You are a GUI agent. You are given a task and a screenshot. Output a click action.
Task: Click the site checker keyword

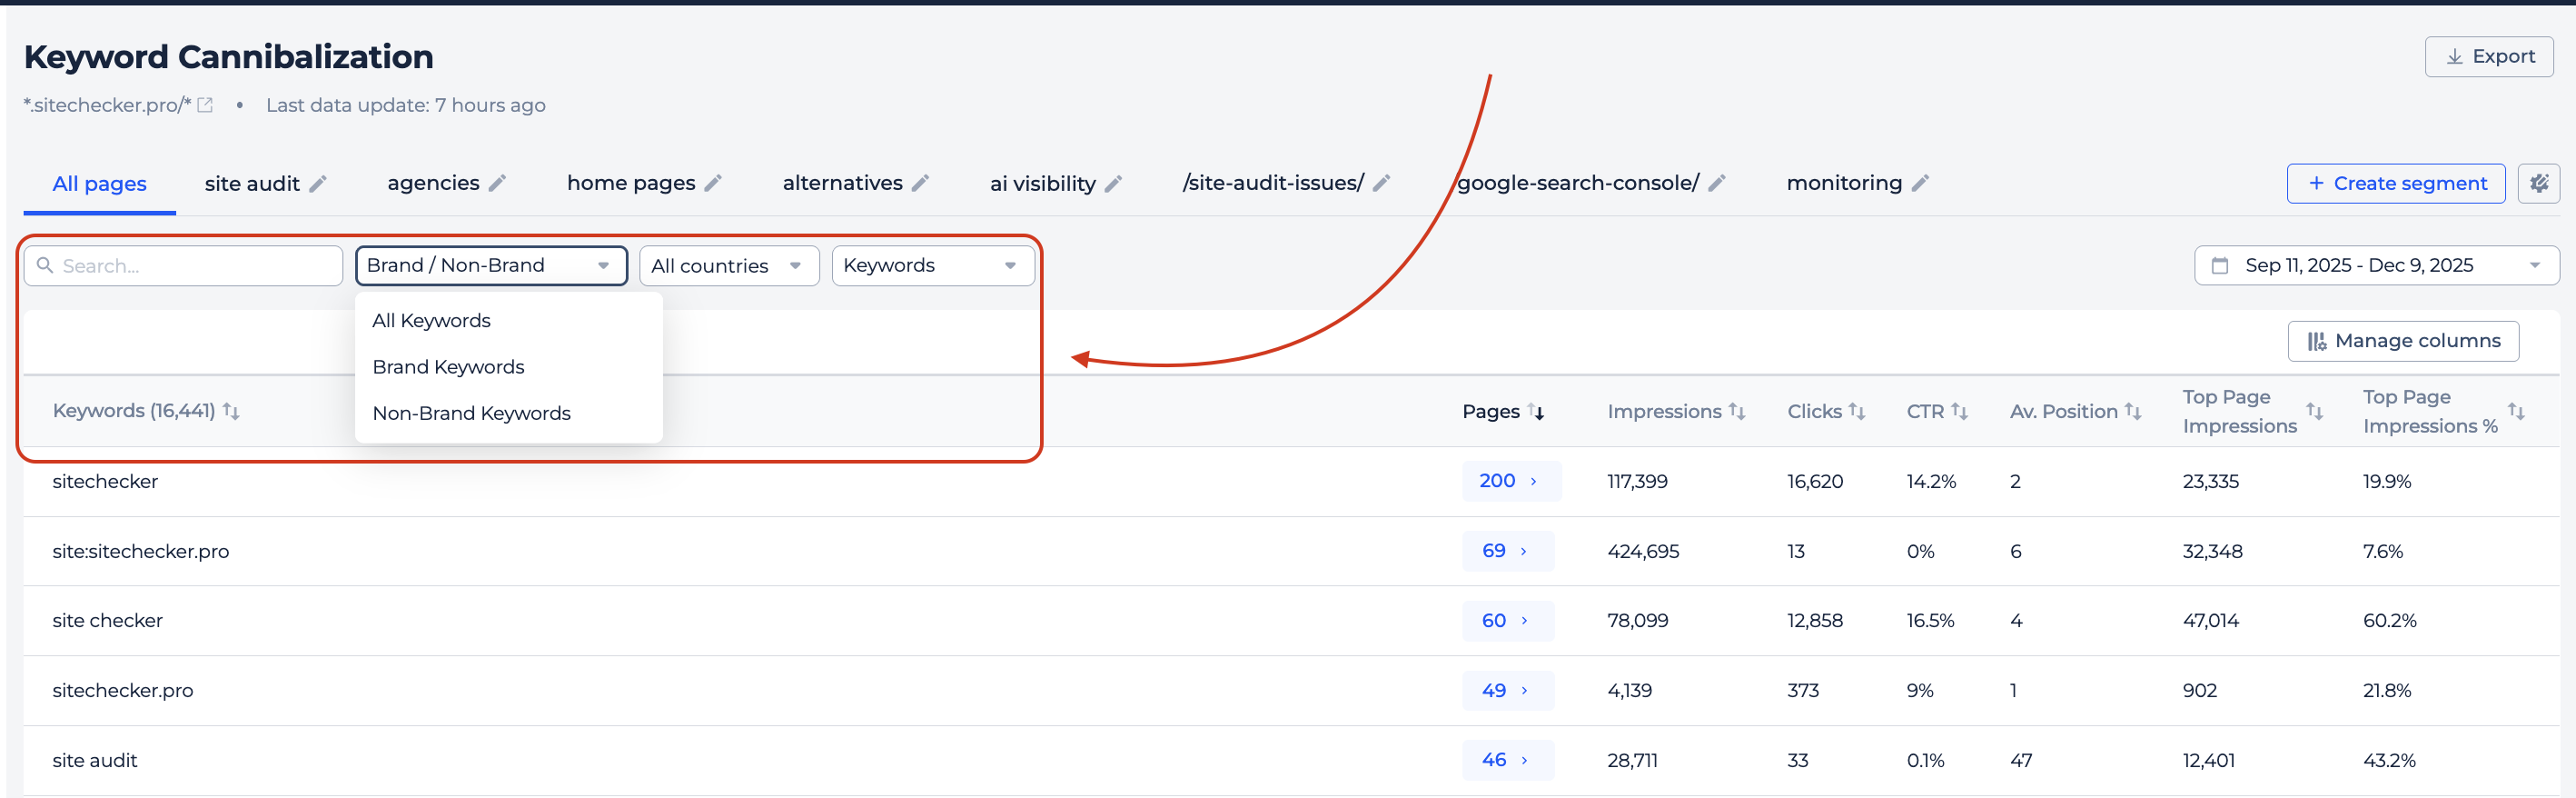tap(107, 621)
